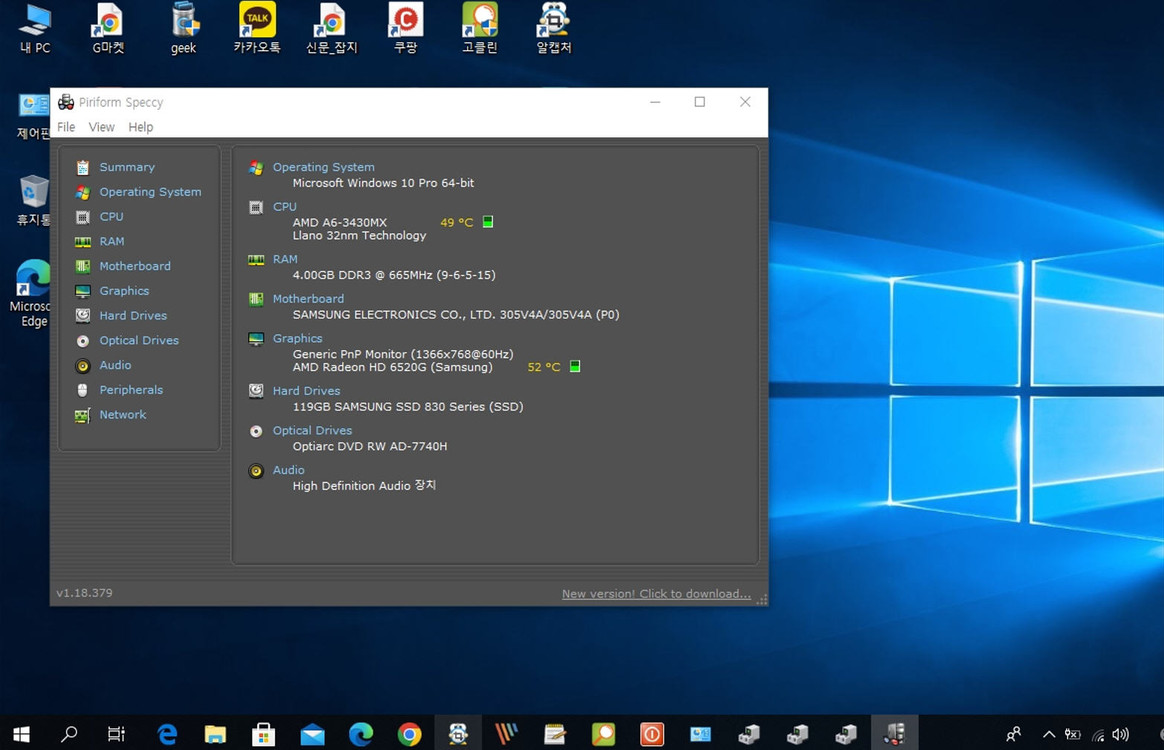Select the Graphics monitor icon in sidebar
The image size is (1164, 750).
pos(82,291)
